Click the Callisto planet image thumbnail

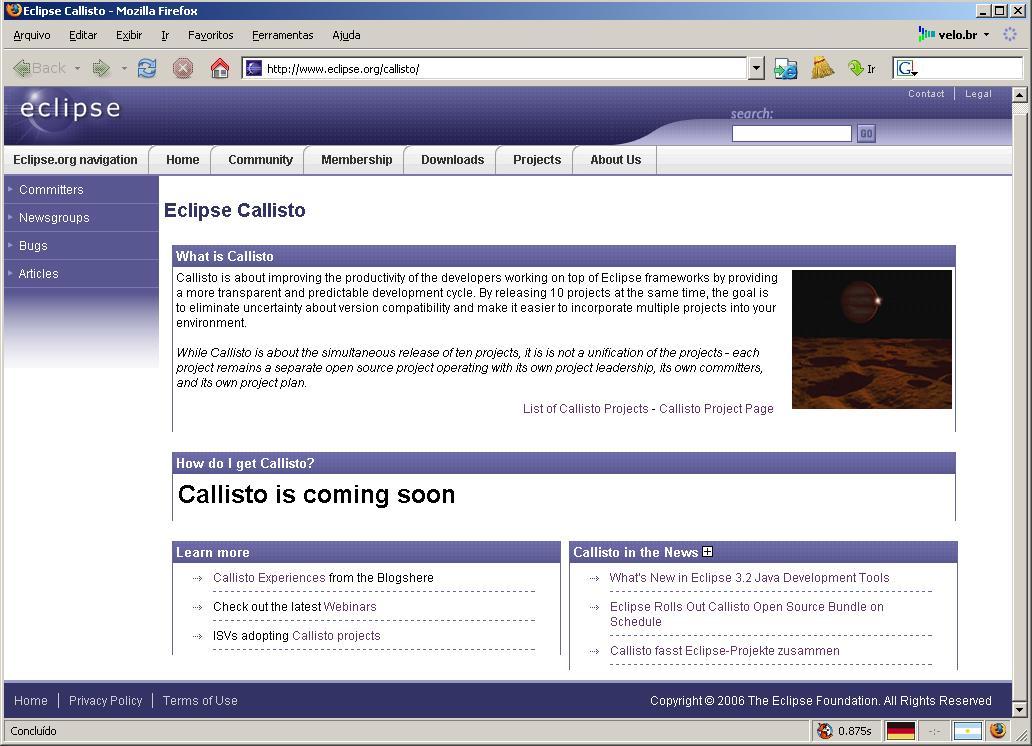click(871, 339)
